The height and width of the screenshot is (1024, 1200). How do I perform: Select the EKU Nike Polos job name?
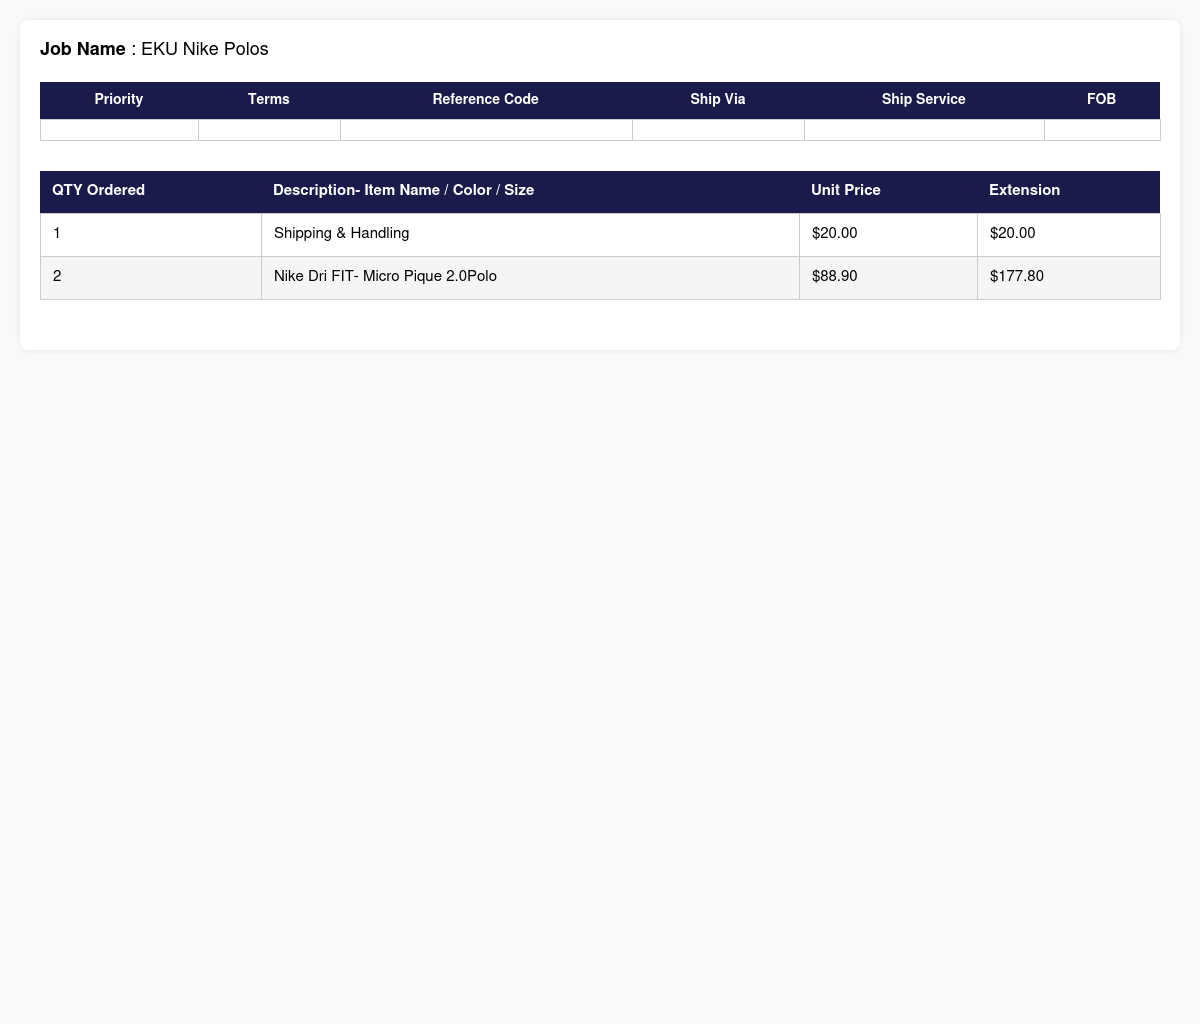pos(205,49)
